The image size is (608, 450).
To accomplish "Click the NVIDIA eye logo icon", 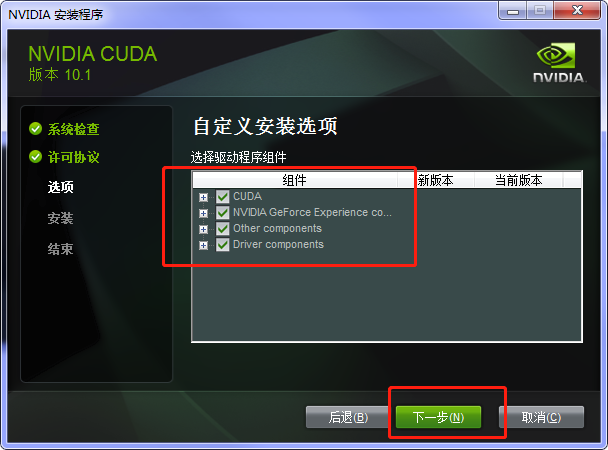I will tap(556, 55).
